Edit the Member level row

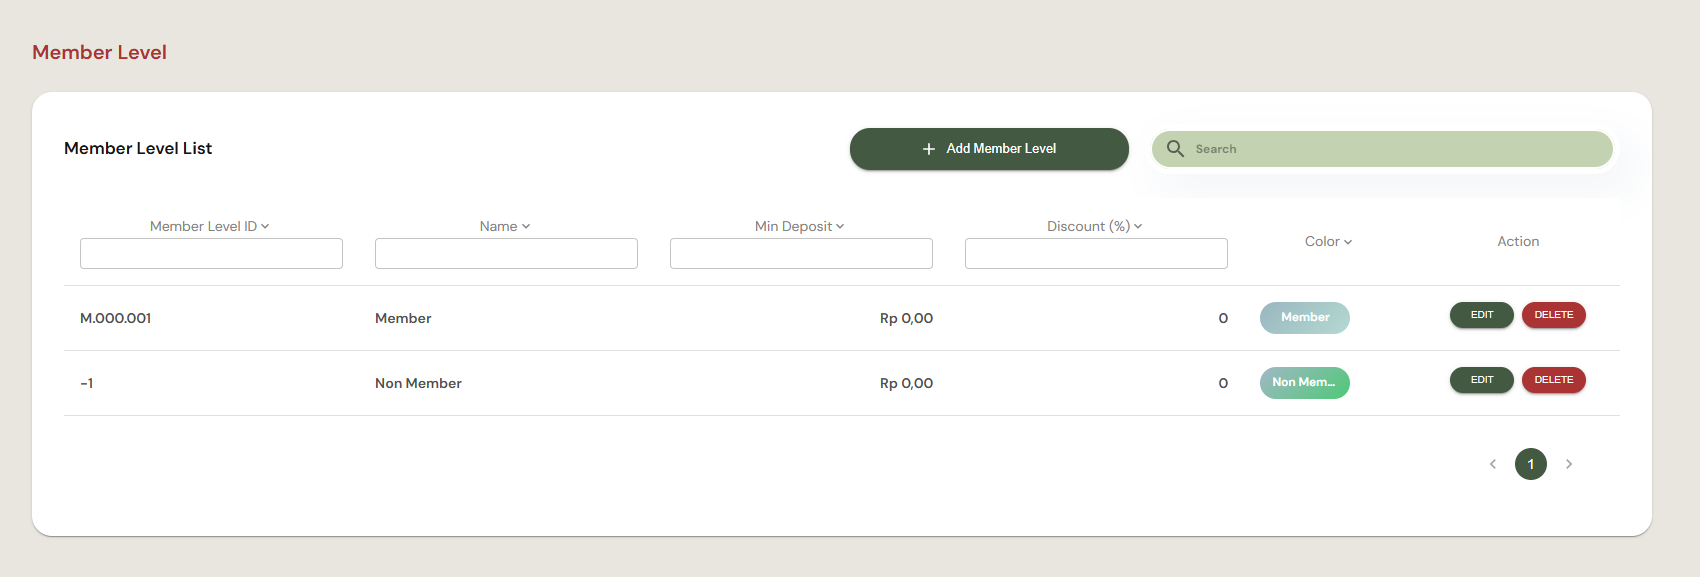click(1482, 315)
